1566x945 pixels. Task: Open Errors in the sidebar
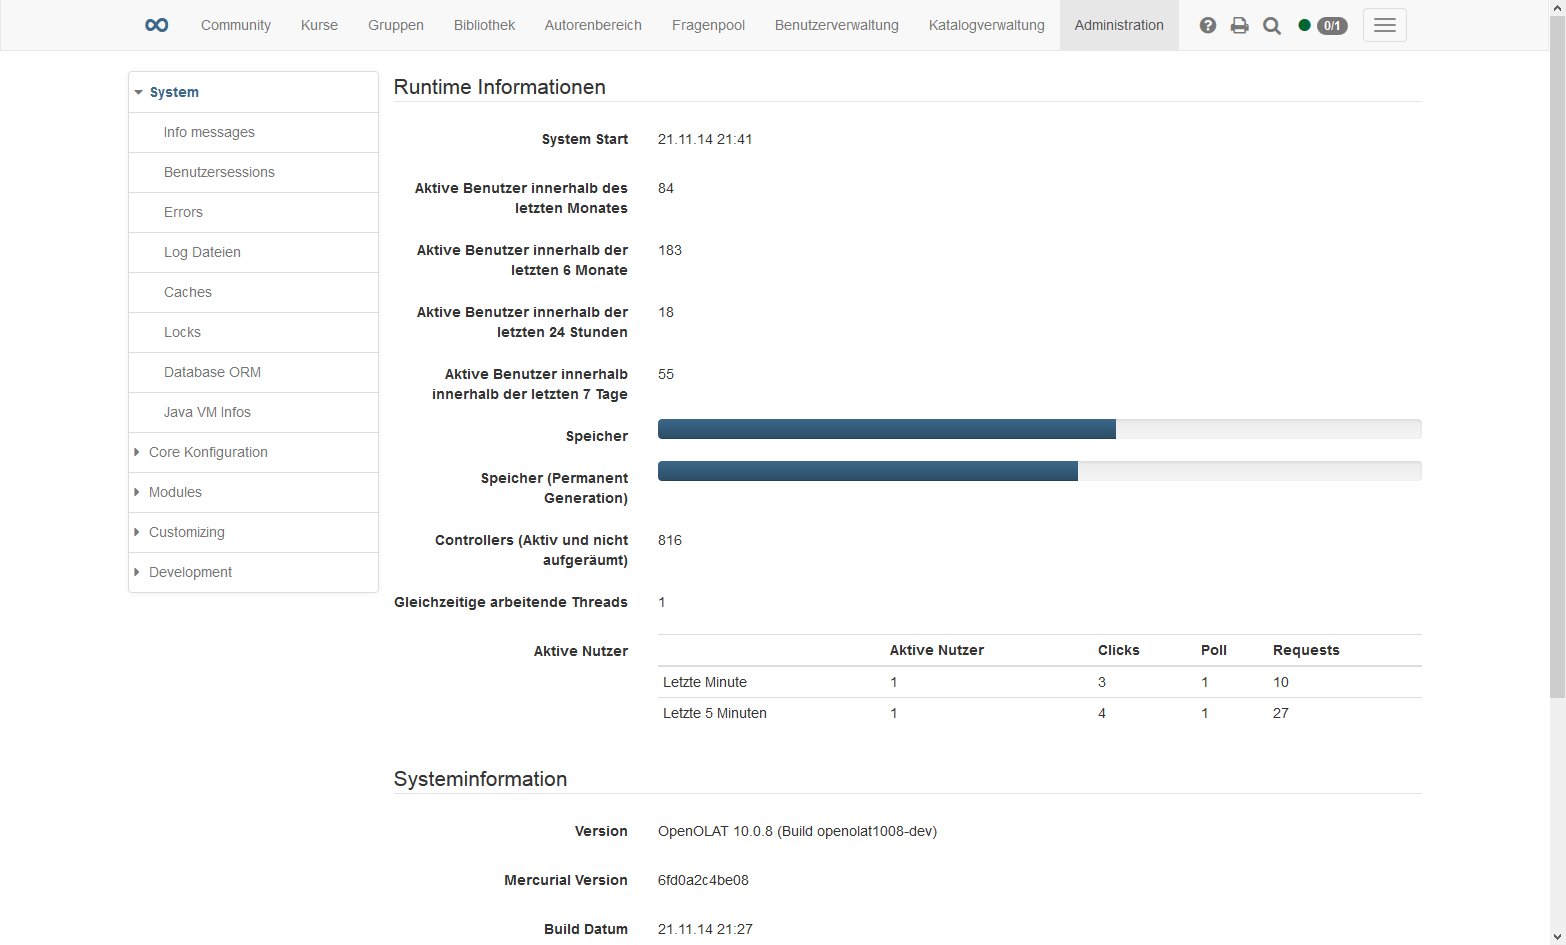coord(253,212)
